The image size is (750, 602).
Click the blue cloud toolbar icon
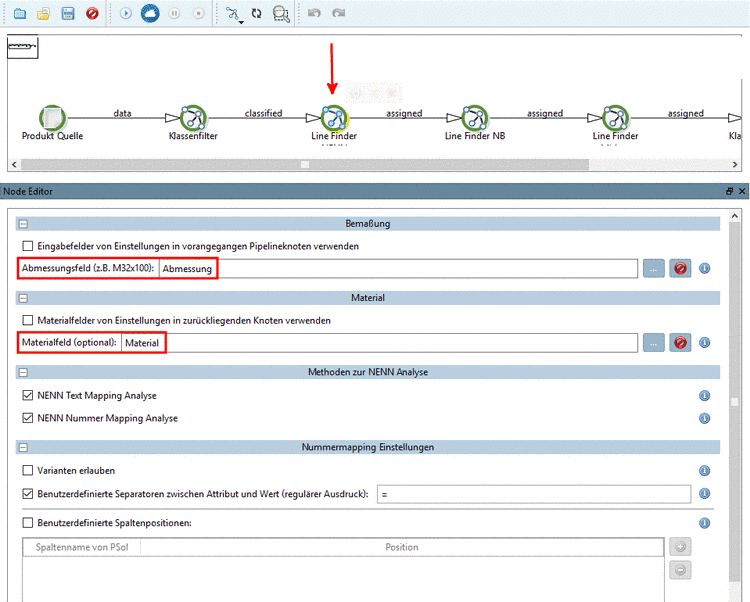[x=150, y=14]
